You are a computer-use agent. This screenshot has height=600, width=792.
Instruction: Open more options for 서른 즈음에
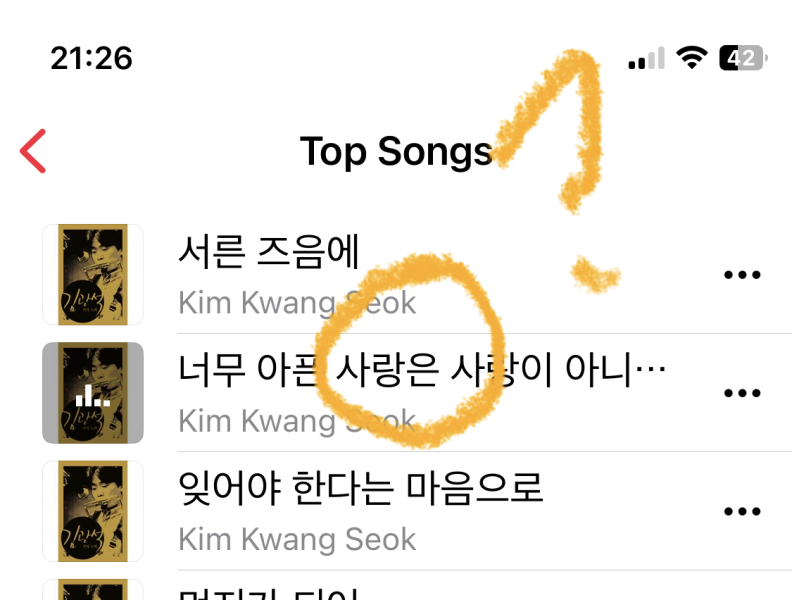coord(742,275)
